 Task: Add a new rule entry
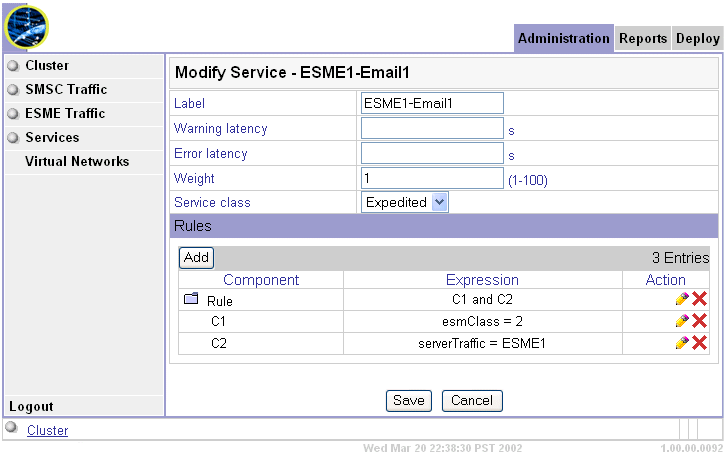[x=196, y=257]
